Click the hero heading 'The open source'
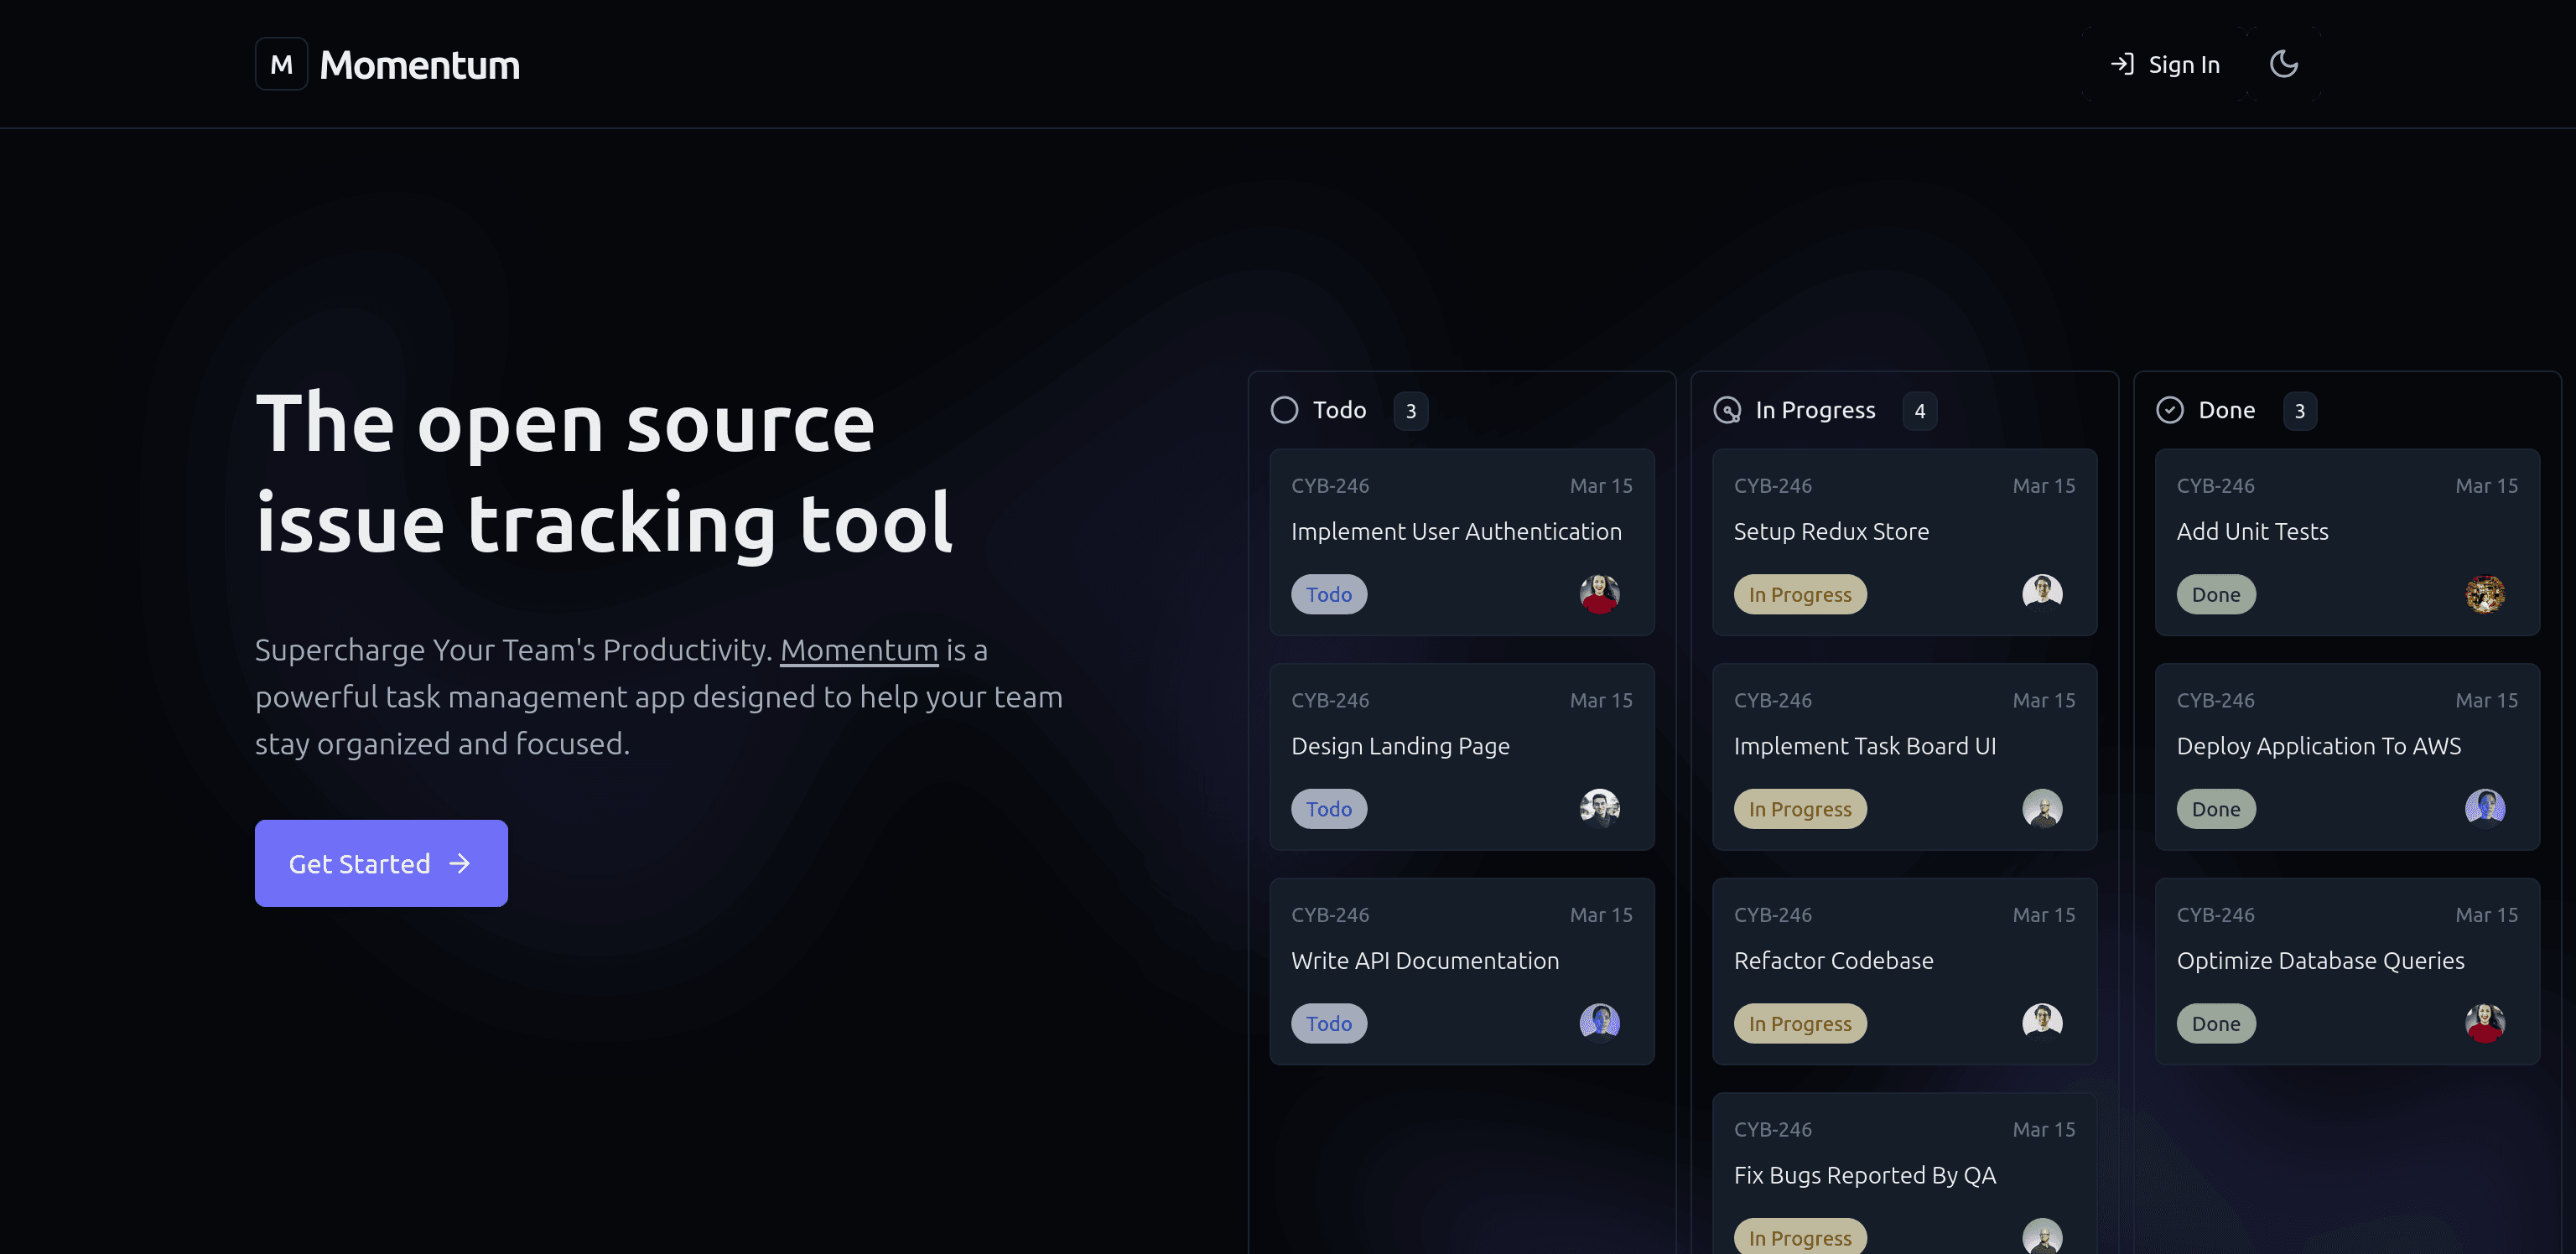Image resolution: width=2576 pixels, height=1254 pixels. [x=565, y=424]
